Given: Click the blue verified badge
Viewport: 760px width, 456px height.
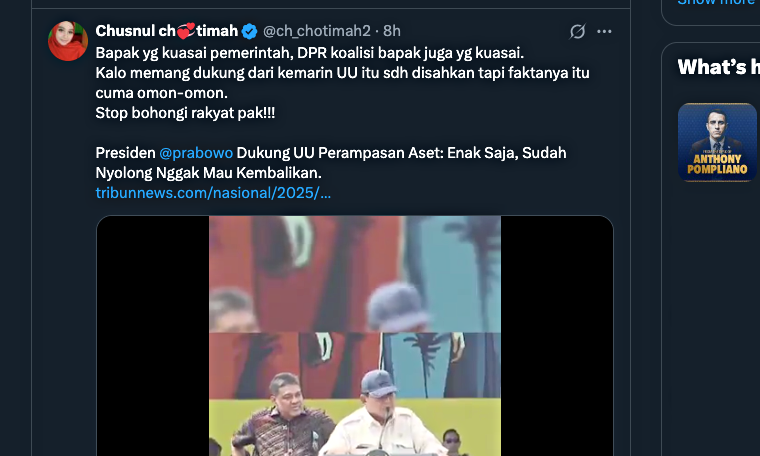Looking at the screenshot, I should click(x=250, y=31).
